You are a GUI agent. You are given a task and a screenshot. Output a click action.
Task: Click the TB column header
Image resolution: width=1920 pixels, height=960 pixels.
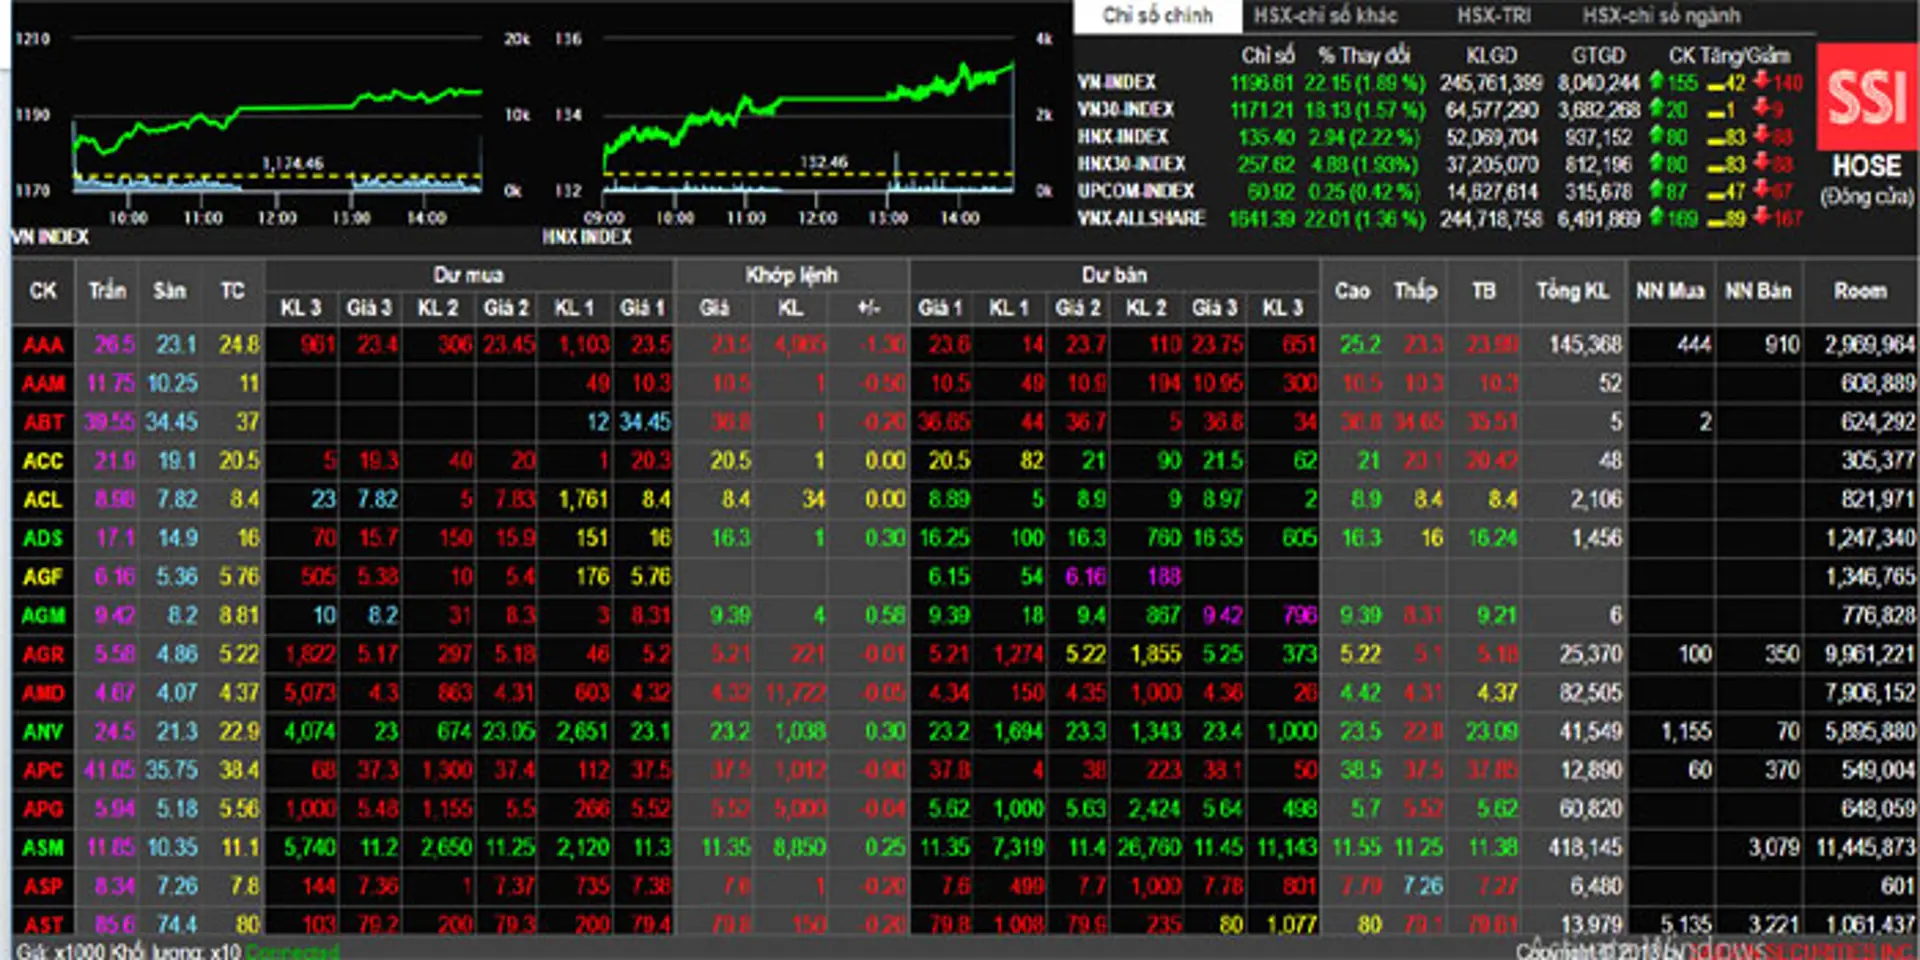(1483, 291)
